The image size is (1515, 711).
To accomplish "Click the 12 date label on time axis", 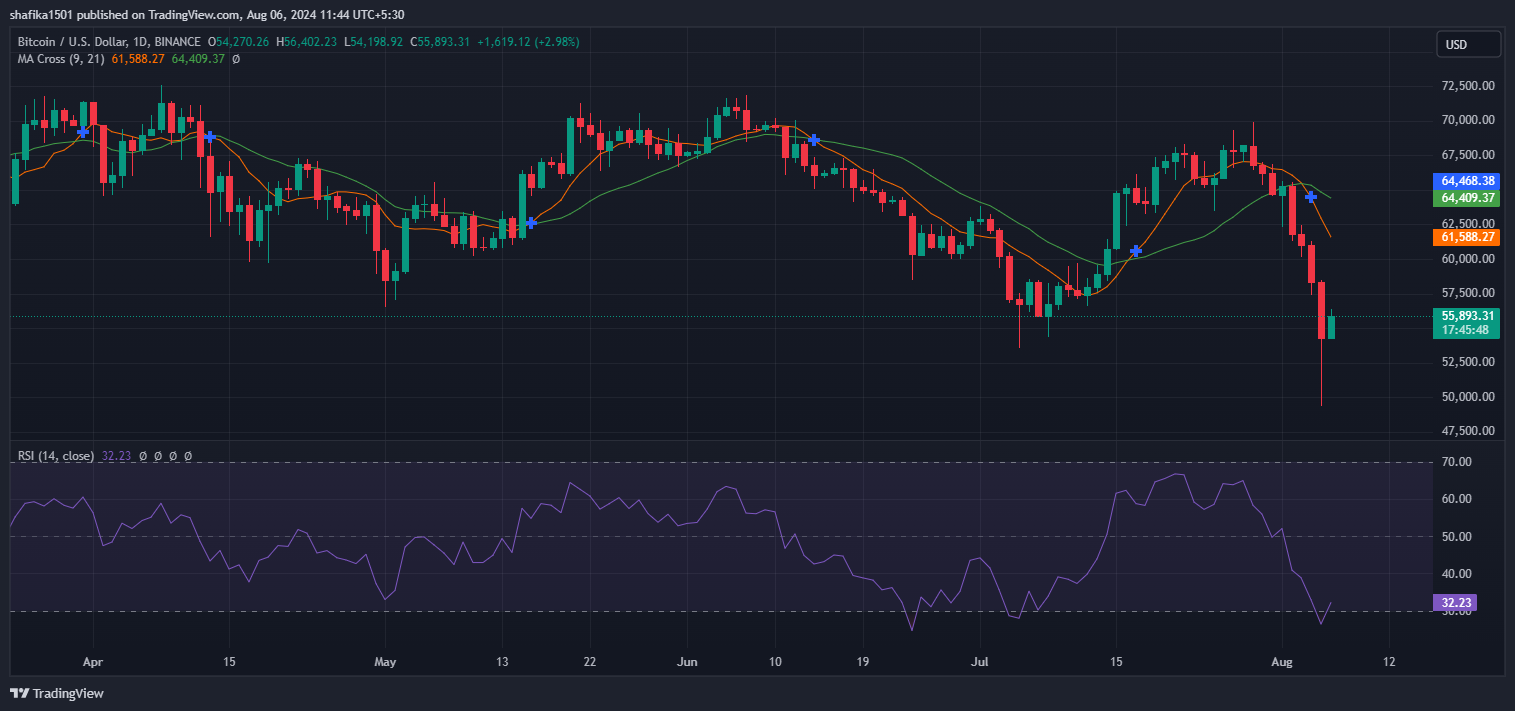I will (x=1389, y=662).
